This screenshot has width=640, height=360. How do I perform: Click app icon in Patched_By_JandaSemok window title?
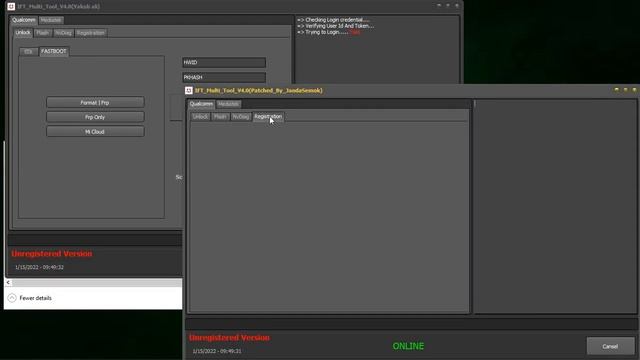(189, 90)
